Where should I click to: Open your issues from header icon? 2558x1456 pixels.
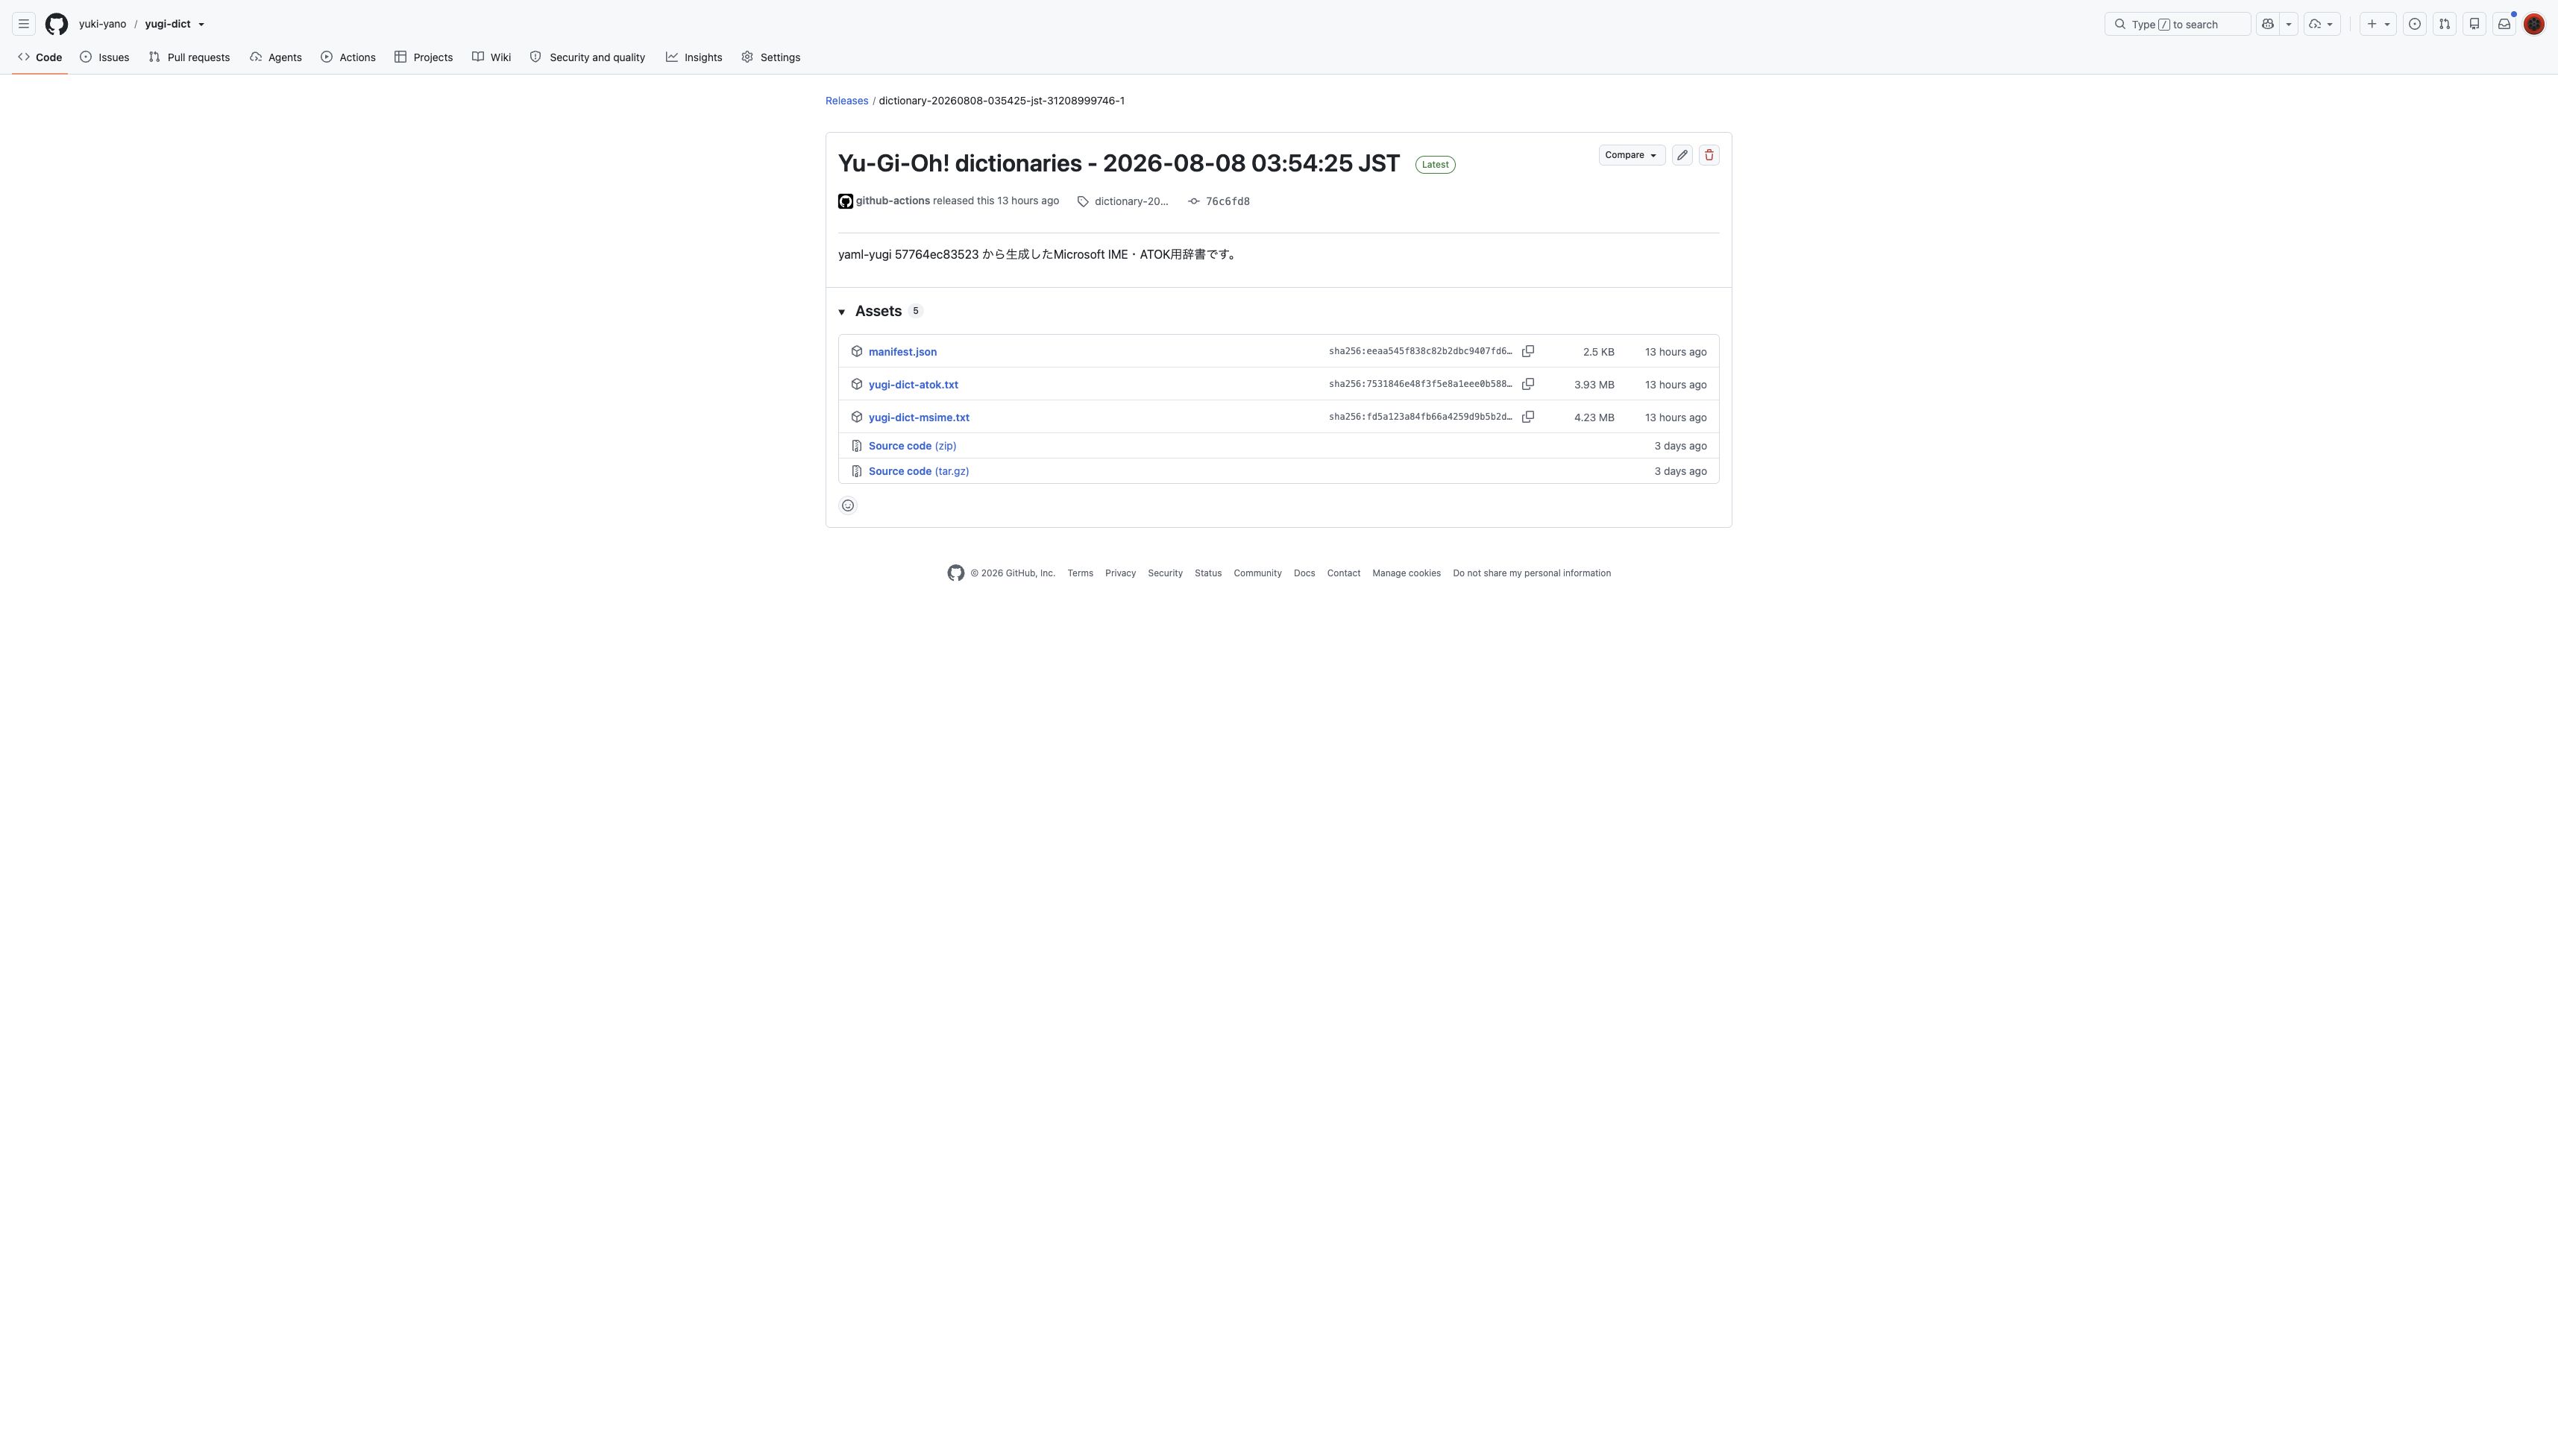(2414, 24)
